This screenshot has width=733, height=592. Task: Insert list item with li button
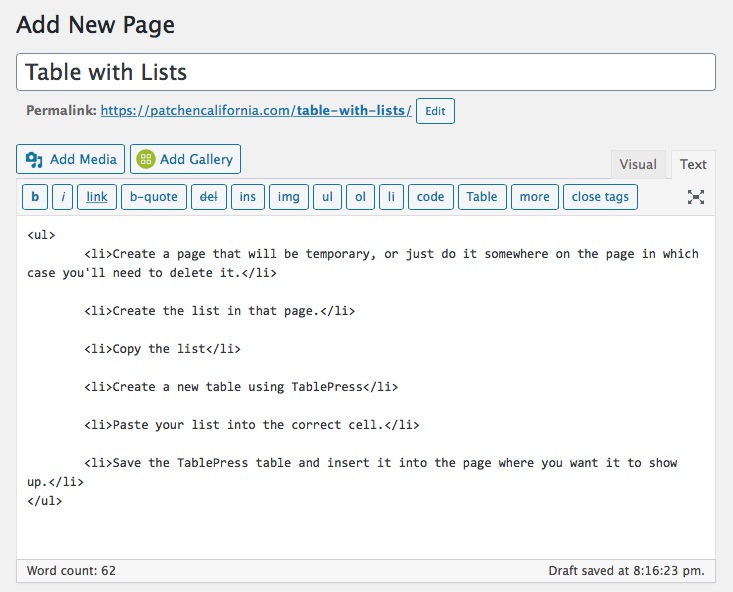coord(391,197)
